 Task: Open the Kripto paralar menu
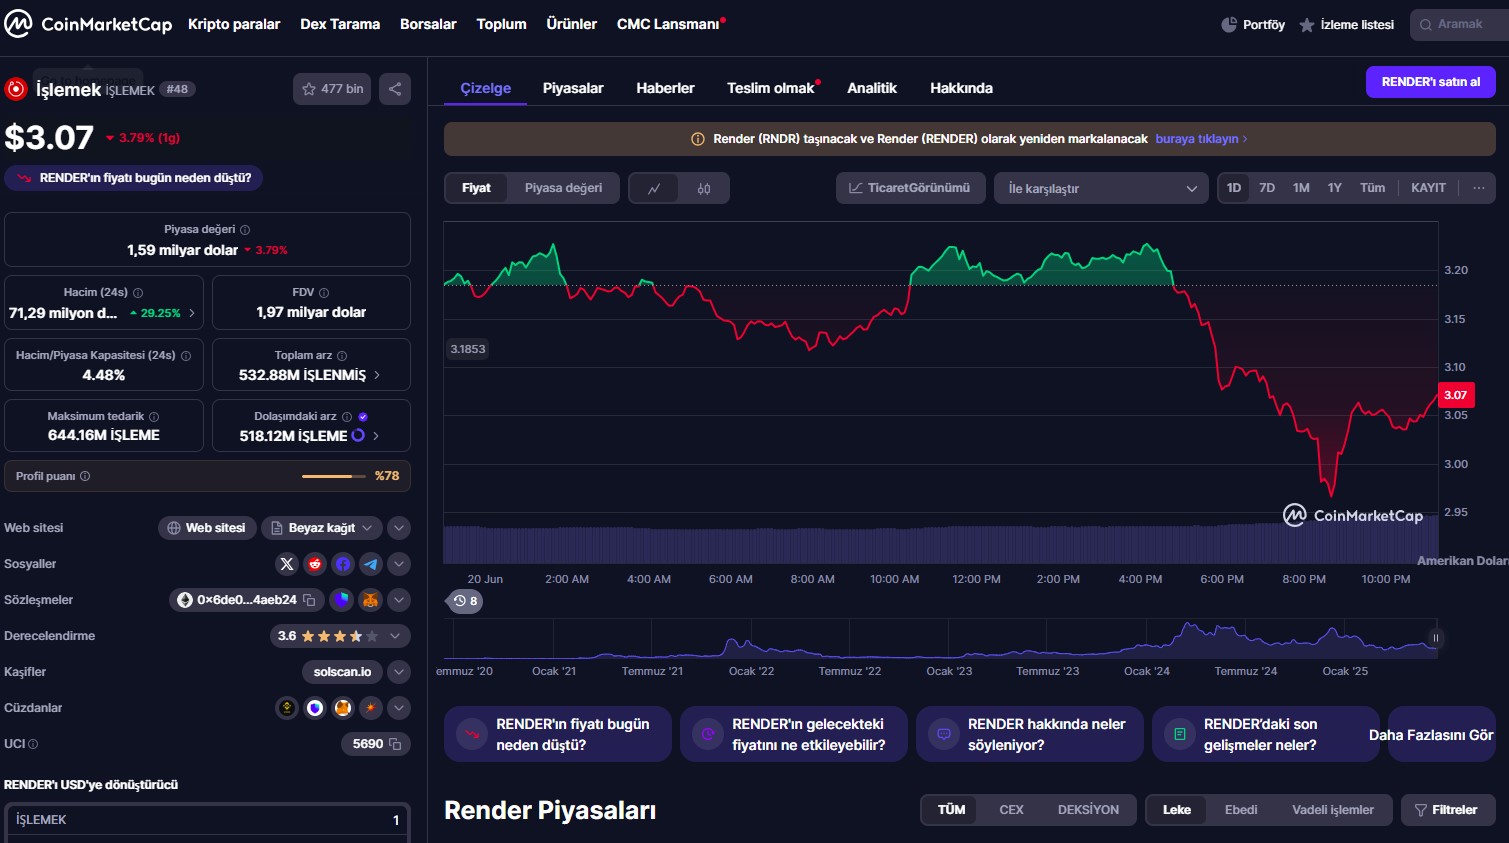[234, 24]
